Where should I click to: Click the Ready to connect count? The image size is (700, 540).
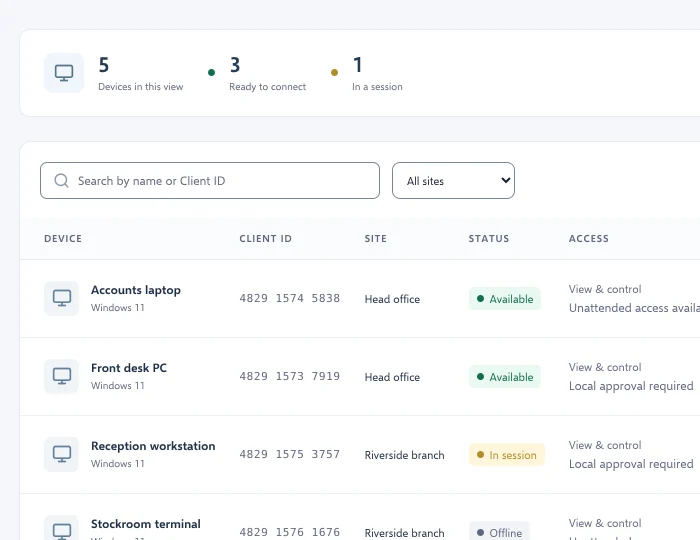(x=235, y=65)
